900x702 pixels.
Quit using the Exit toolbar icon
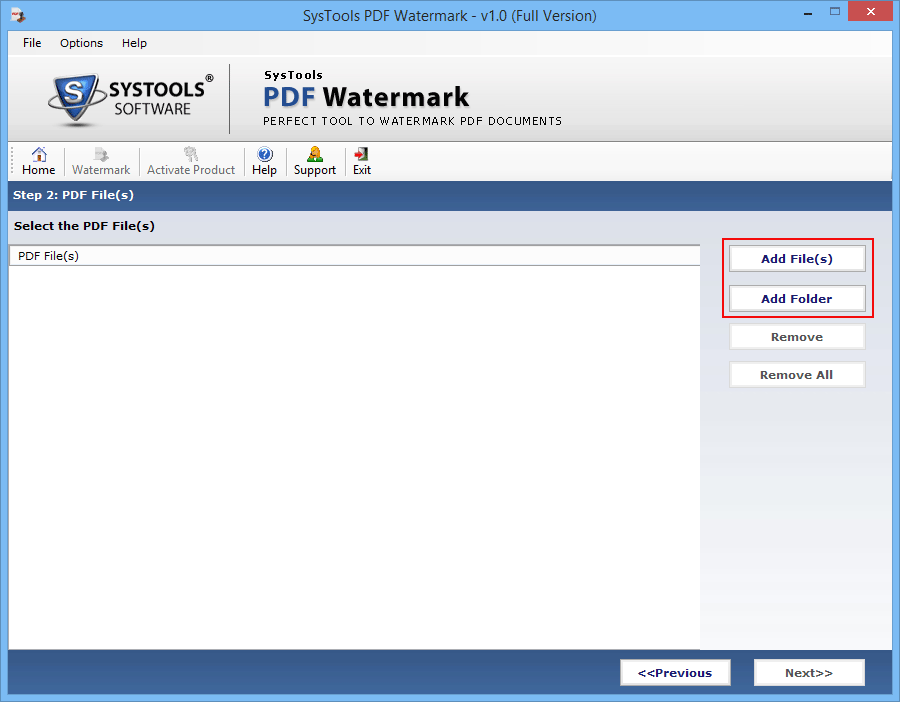(362, 161)
